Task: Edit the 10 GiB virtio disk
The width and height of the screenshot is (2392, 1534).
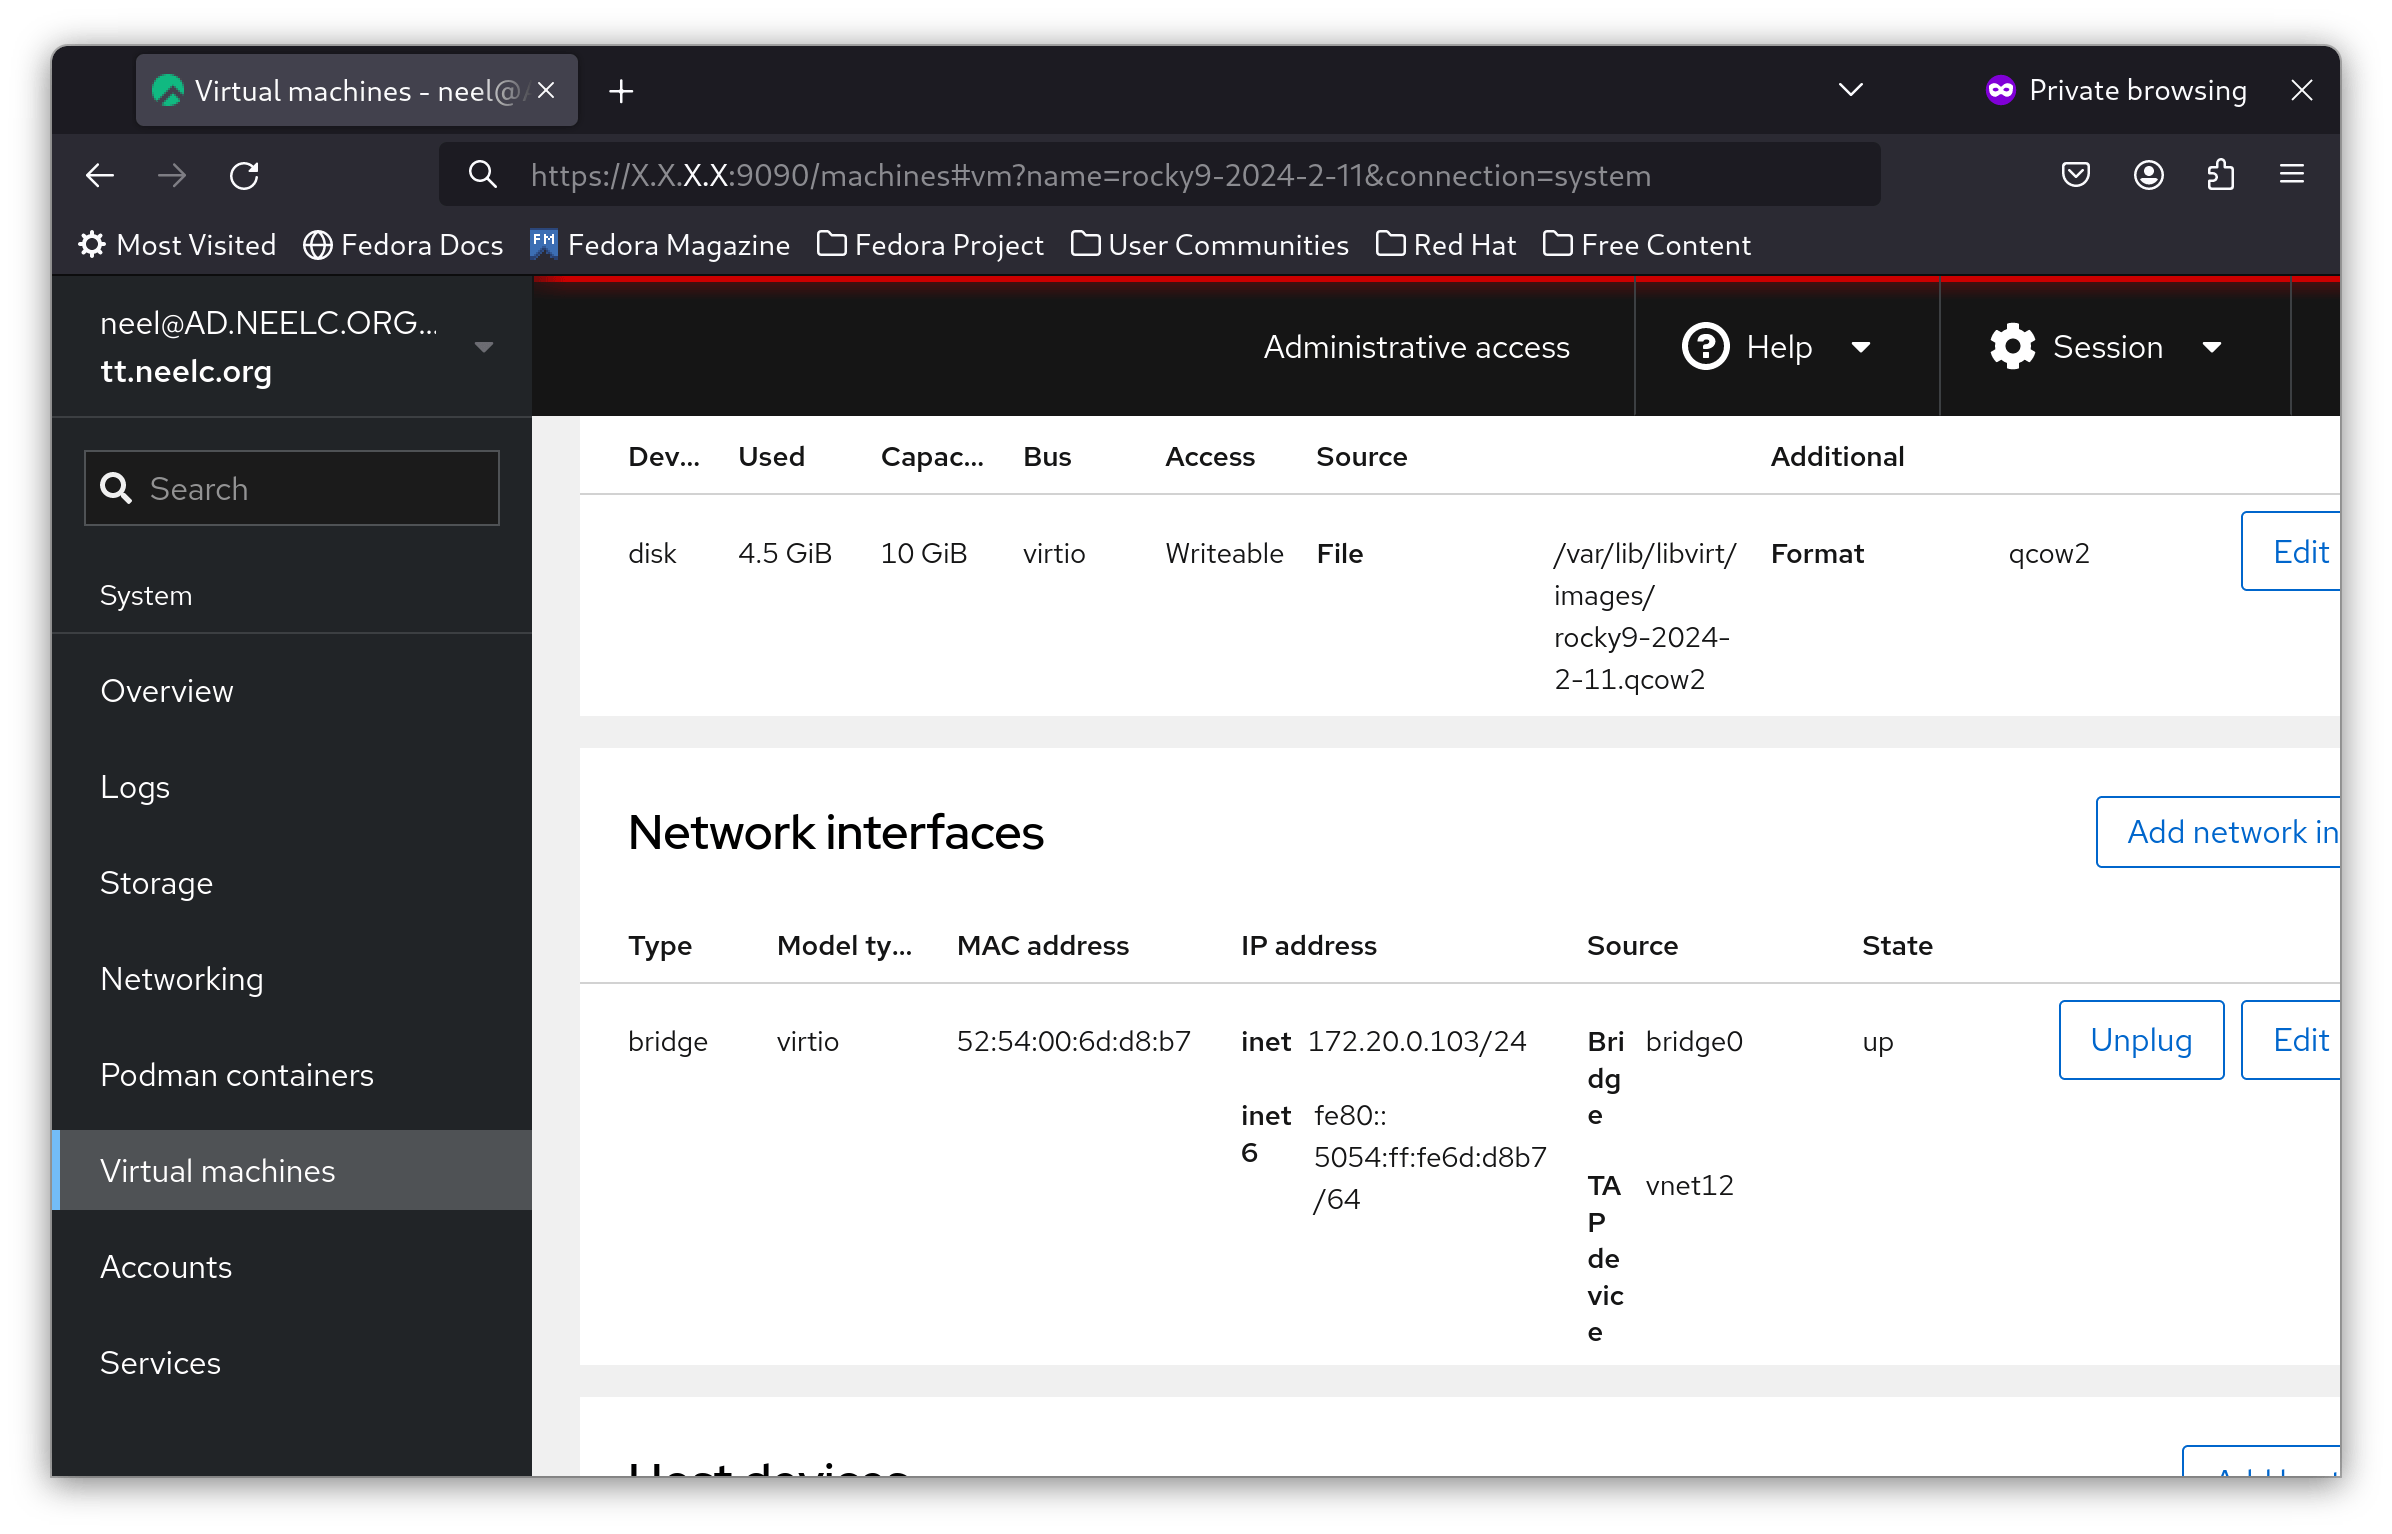Action: tap(2299, 551)
